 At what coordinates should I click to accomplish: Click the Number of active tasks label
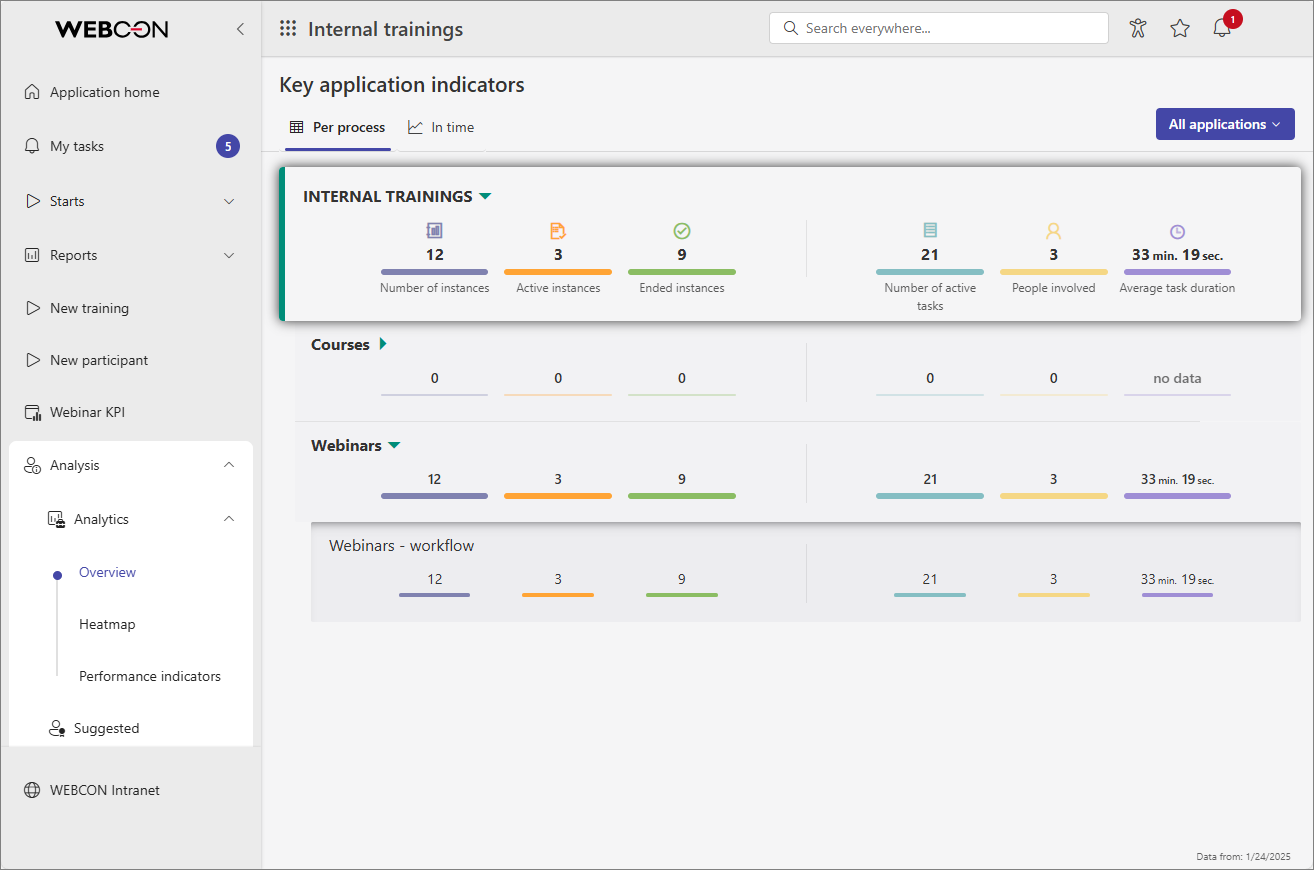(x=930, y=297)
